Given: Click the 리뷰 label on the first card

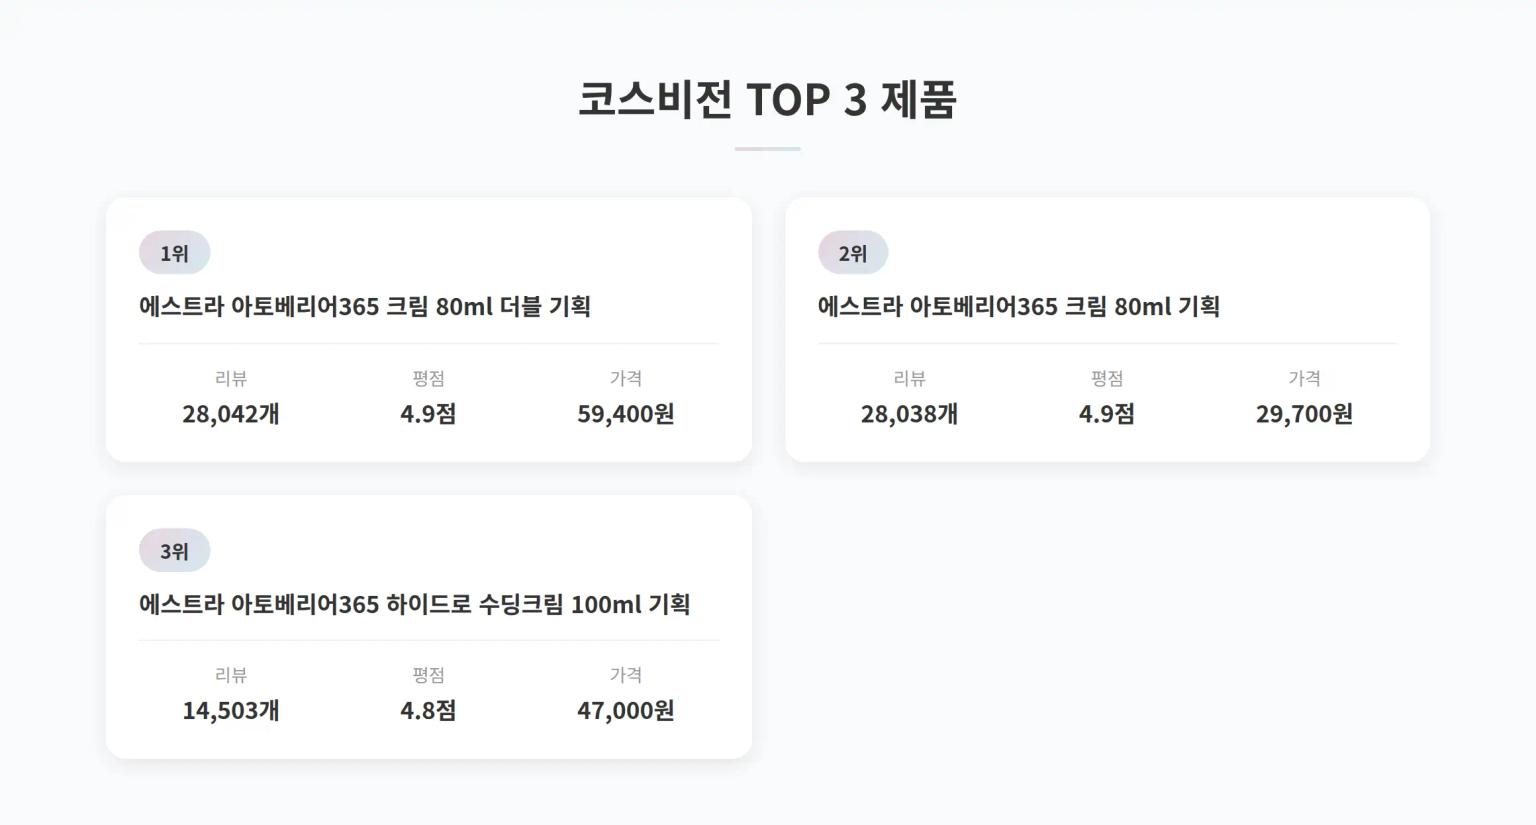Looking at the screenshot, I should tap(230, 378).
